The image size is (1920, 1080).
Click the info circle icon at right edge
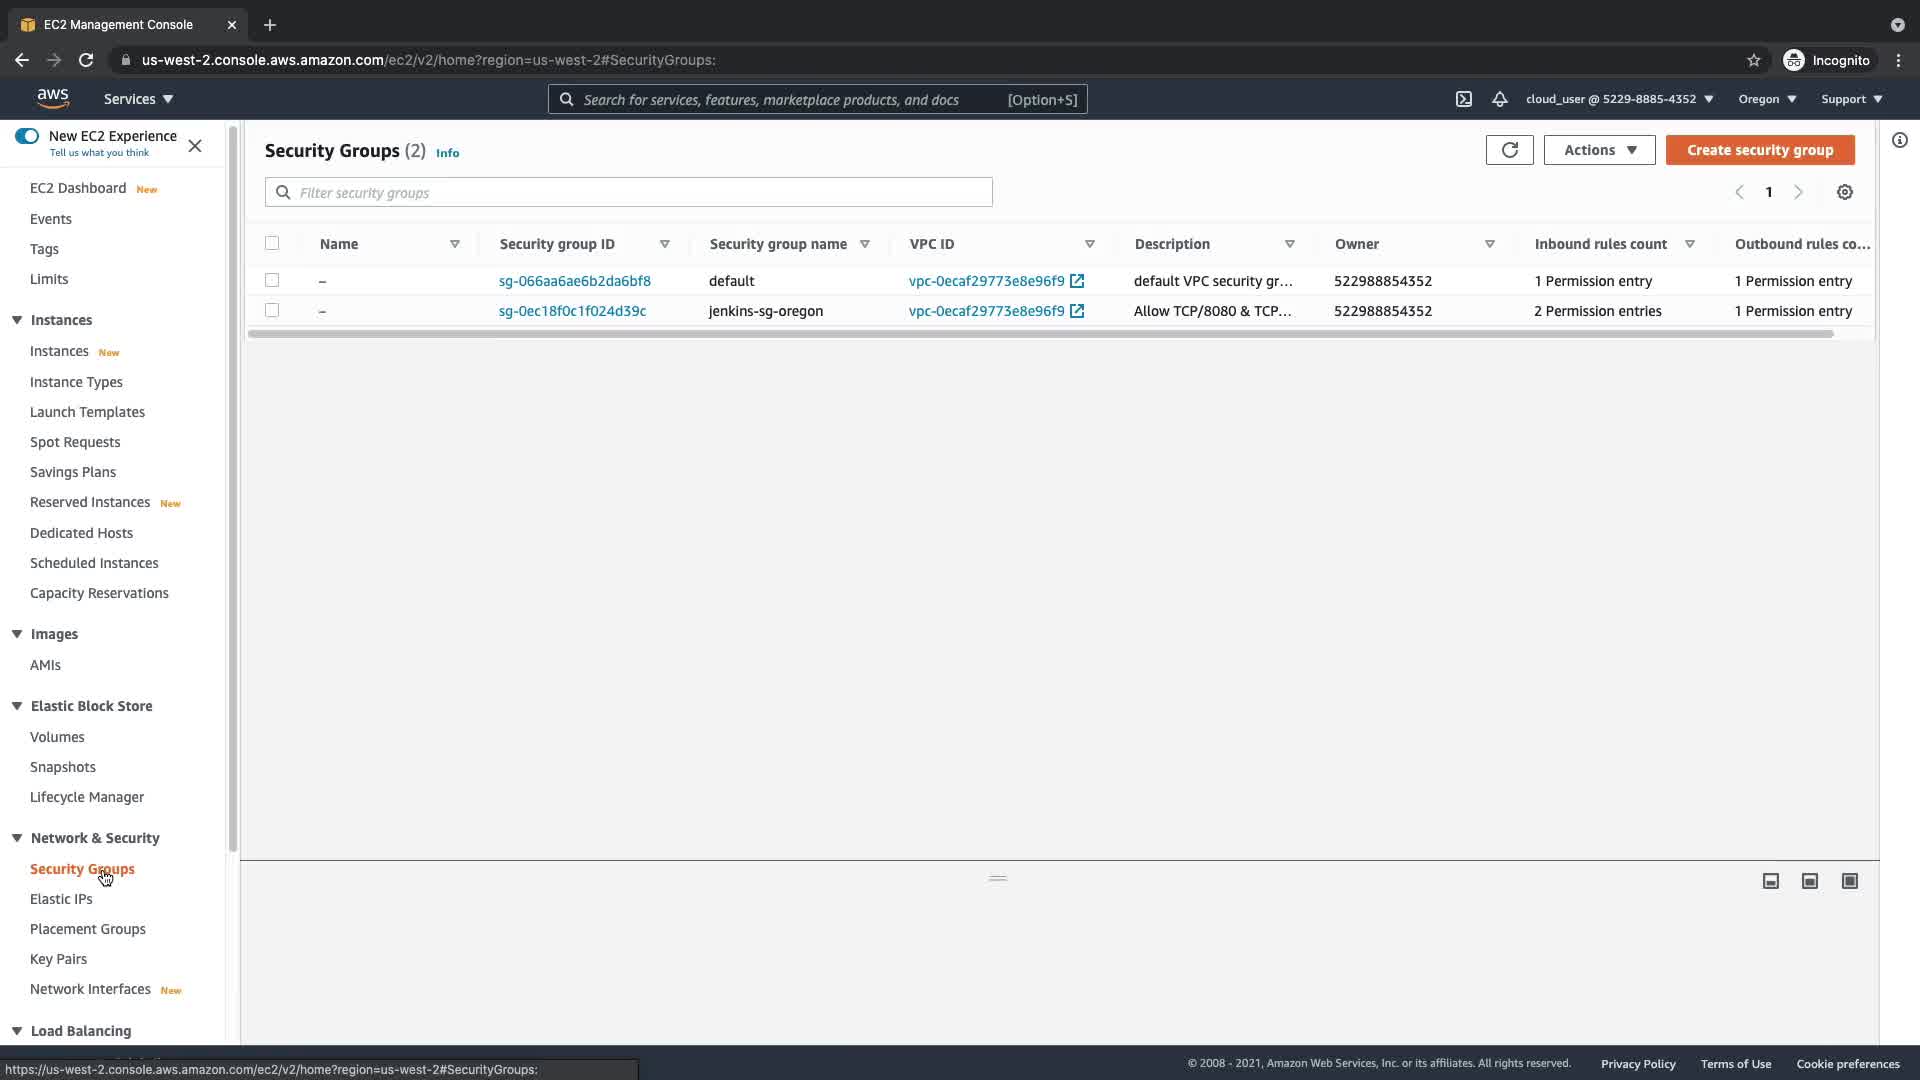[x=1899, y=140]
